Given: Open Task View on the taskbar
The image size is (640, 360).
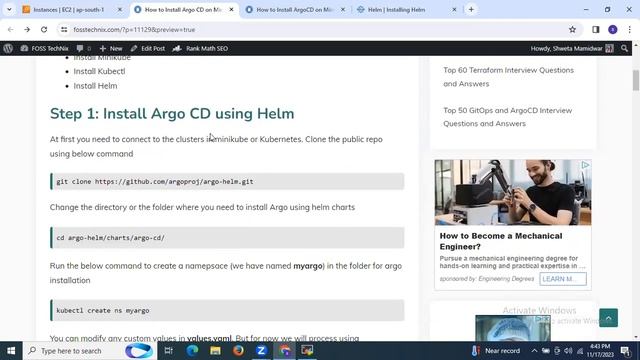Looking at the screenshot, I should pyautogui.click(x=168, y=351).
